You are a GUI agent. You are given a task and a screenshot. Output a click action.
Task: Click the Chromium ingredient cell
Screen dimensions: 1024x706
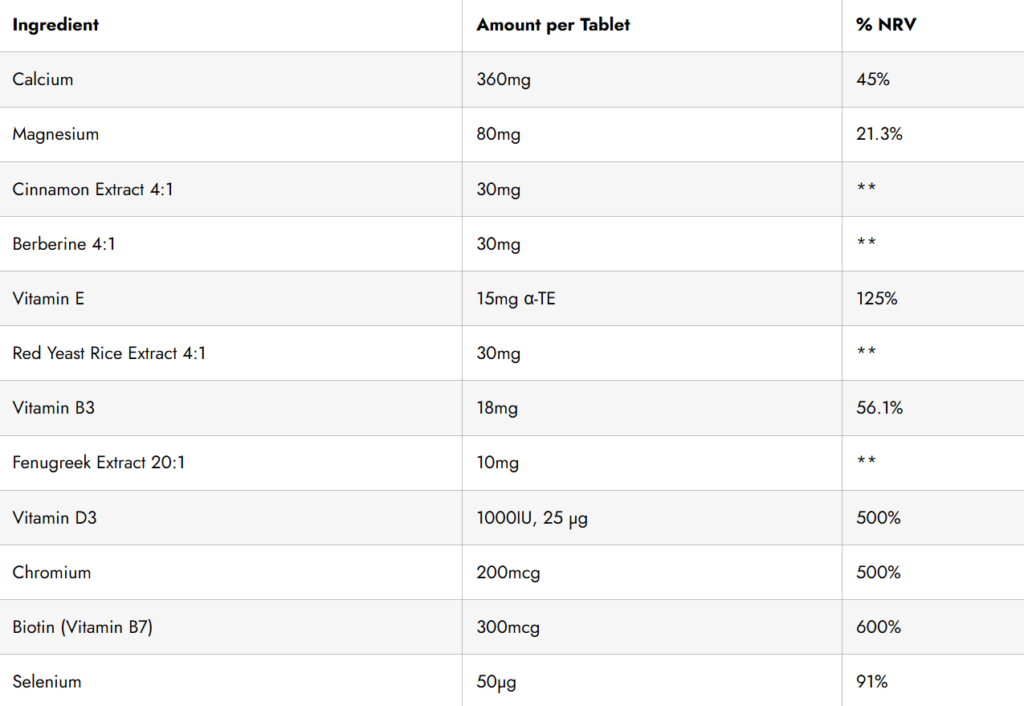point(52,572)
